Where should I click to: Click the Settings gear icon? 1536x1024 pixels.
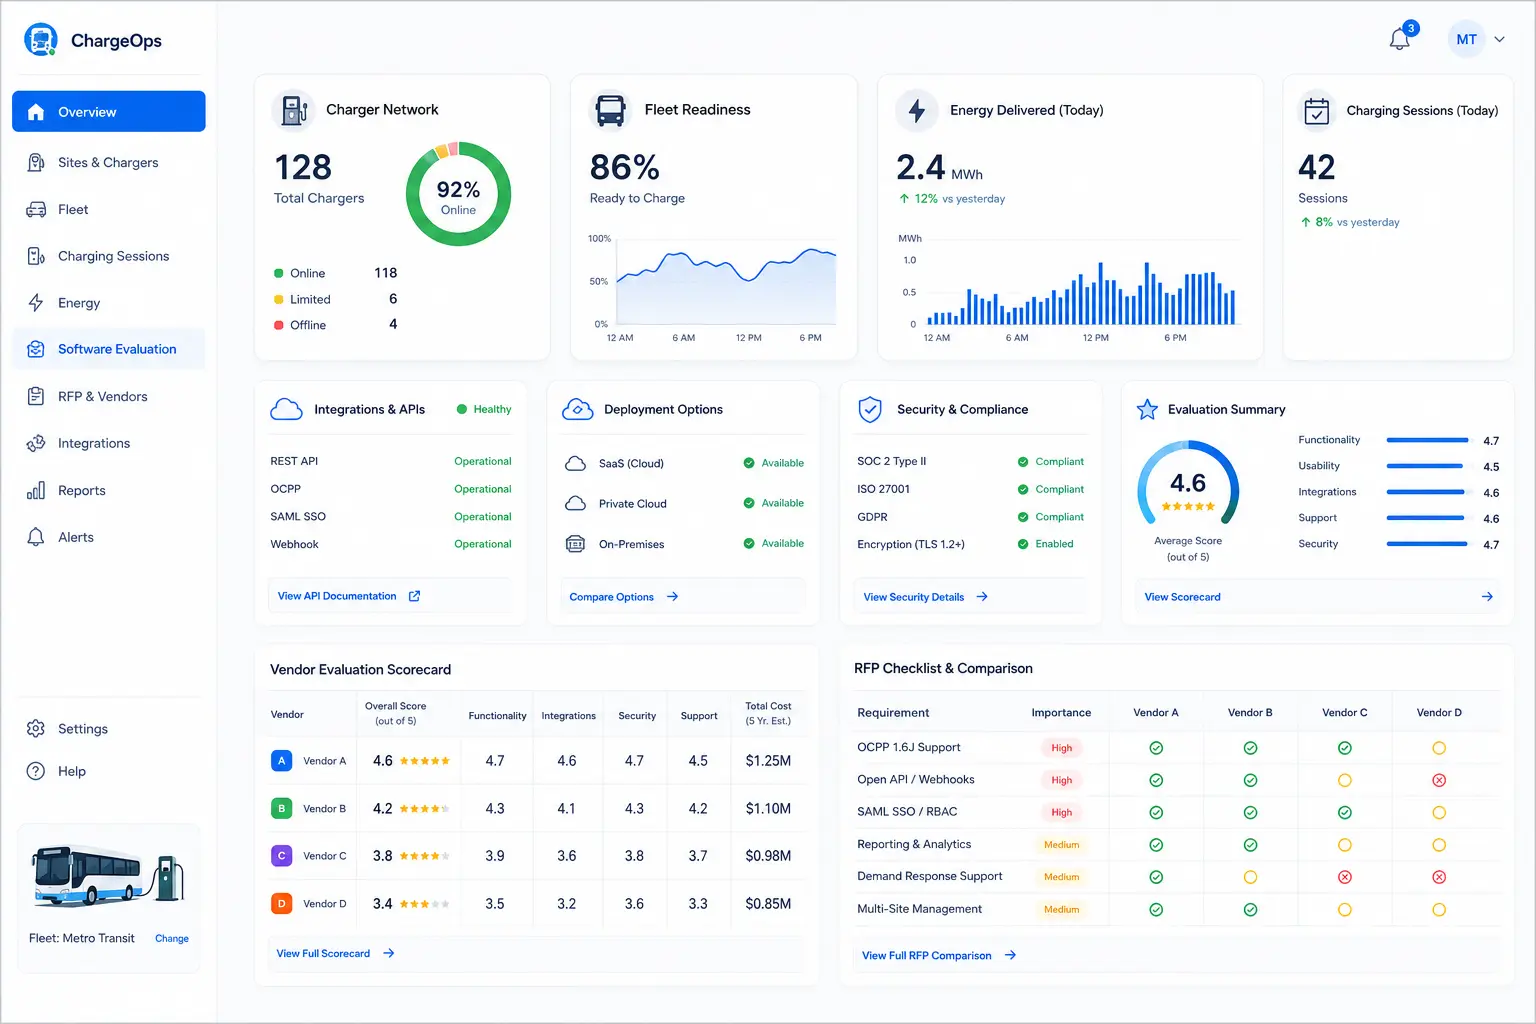[x=36, y=729]
